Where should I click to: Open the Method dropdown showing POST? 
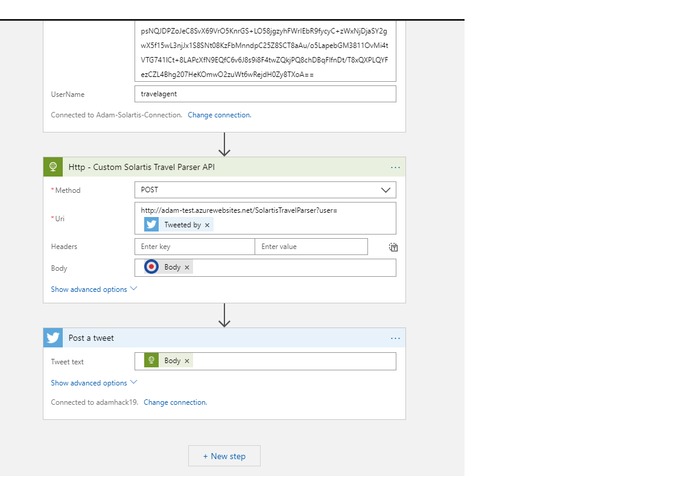(x=265, y=190)
